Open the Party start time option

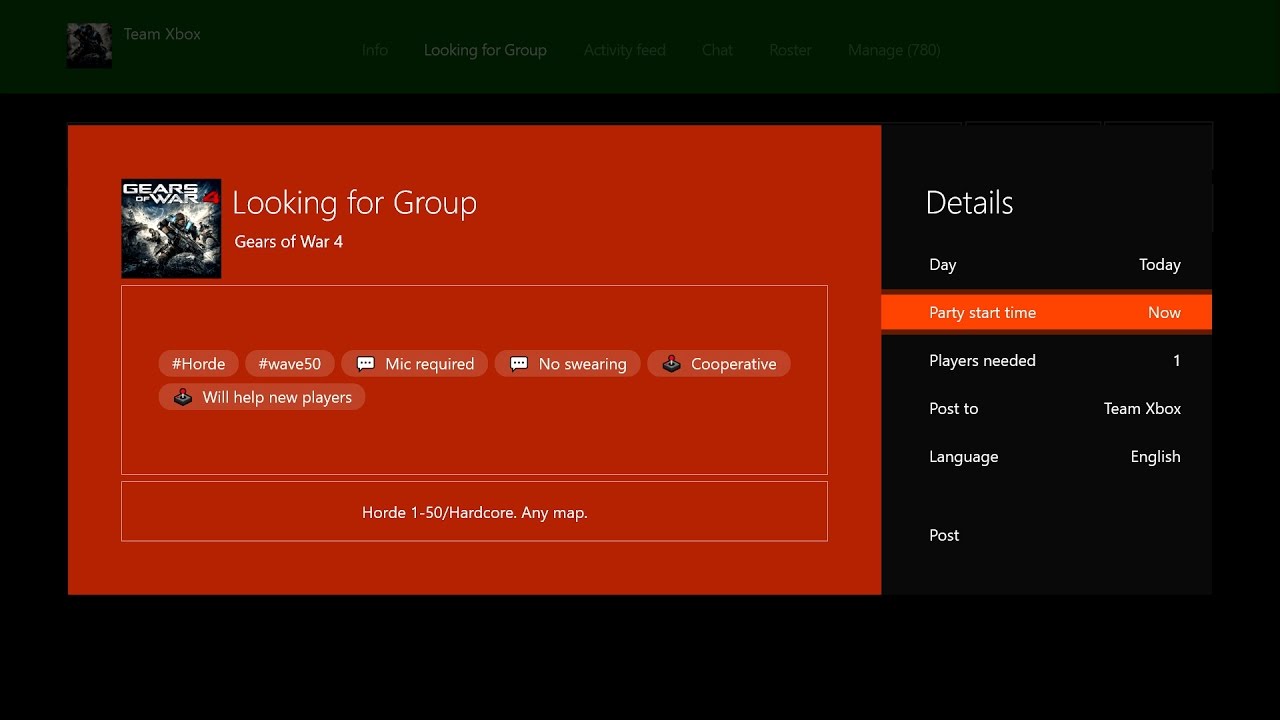1046,313
